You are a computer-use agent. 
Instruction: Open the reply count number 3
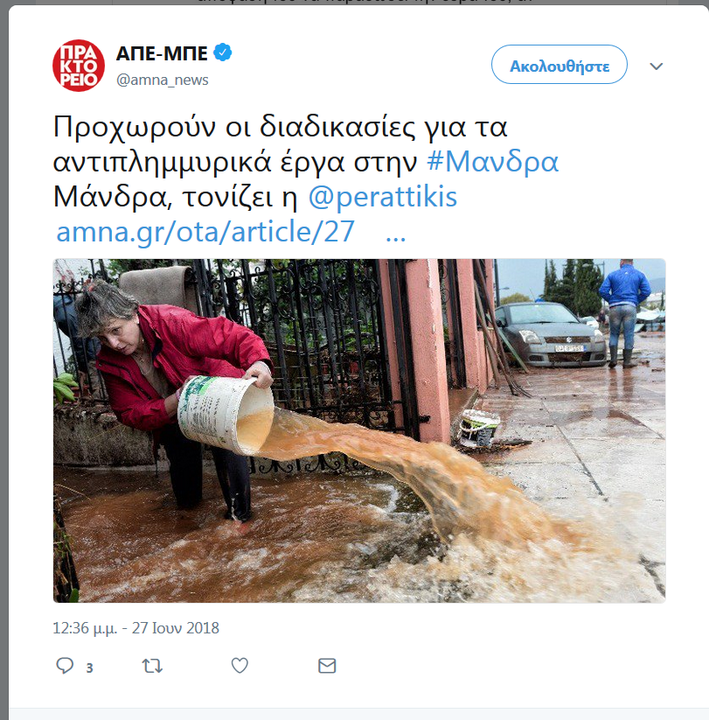point(90,667)
